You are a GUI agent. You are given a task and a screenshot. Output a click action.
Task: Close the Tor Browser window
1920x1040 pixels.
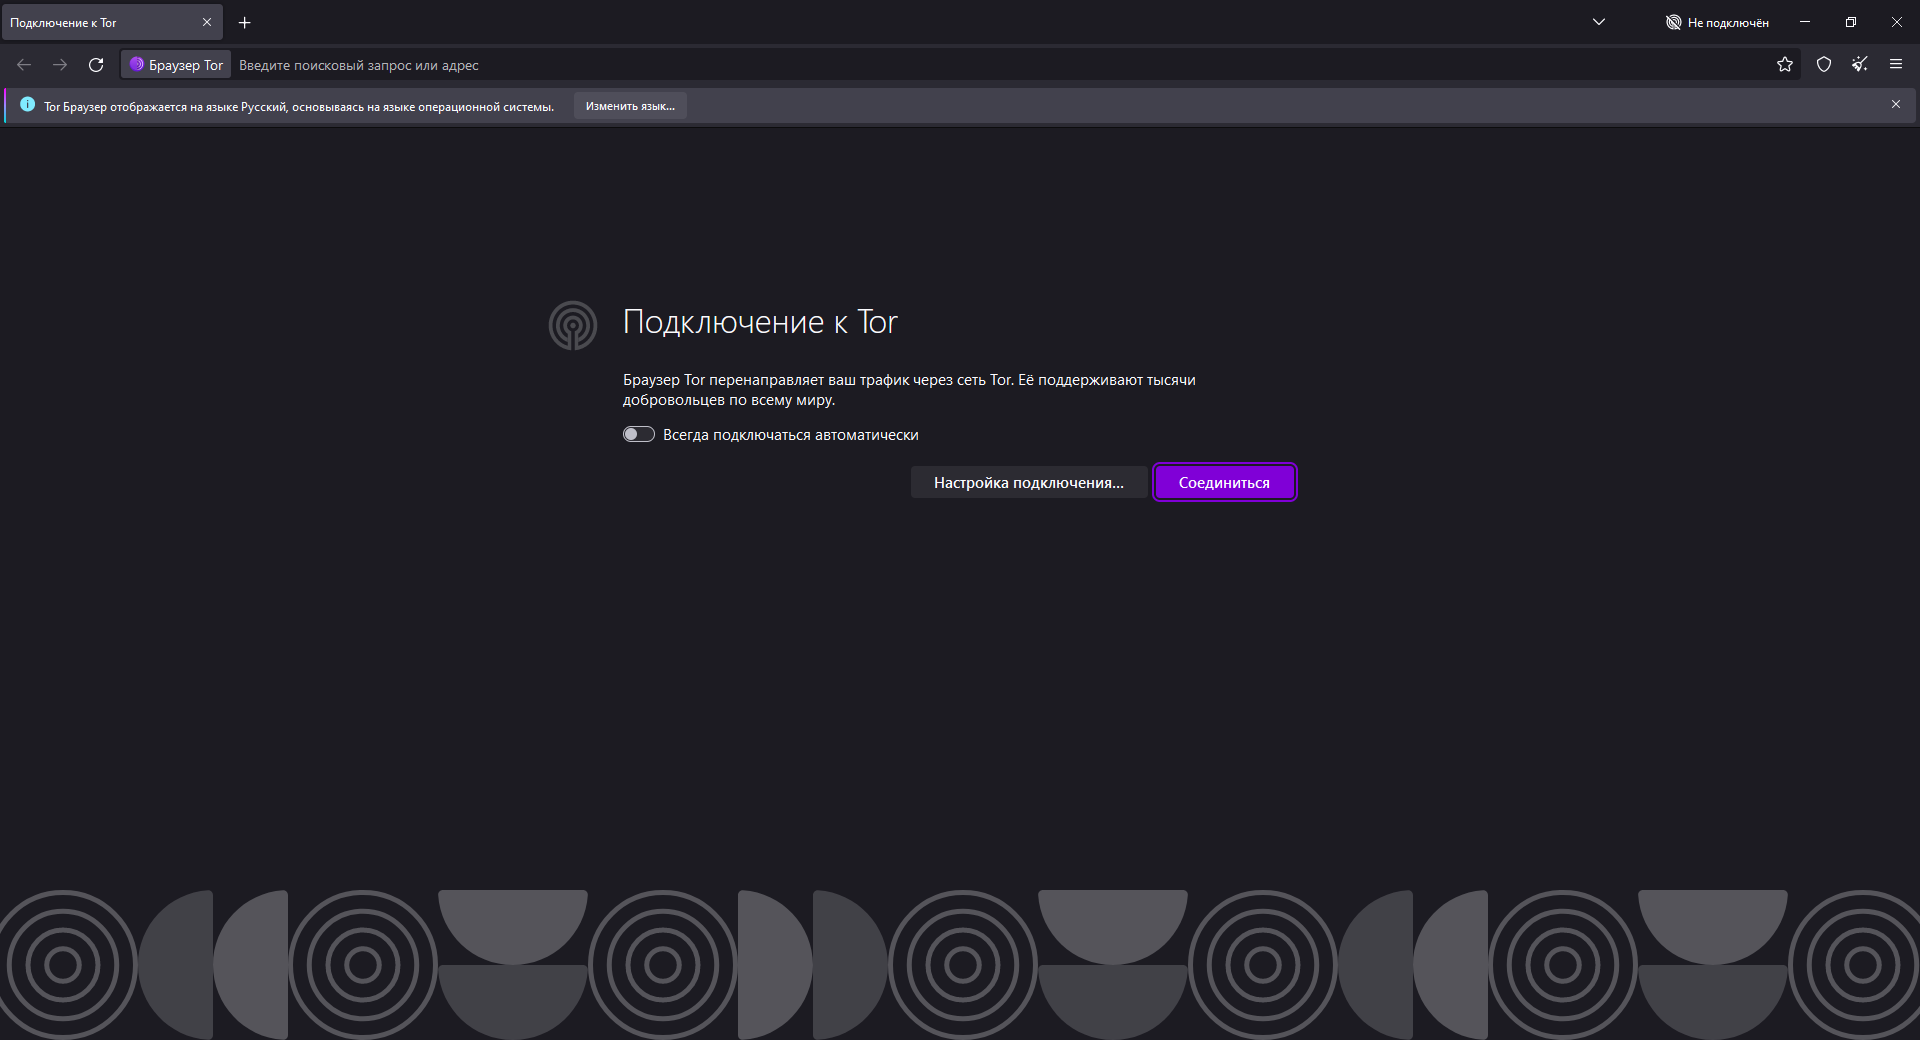click(x=1897, y=22)
